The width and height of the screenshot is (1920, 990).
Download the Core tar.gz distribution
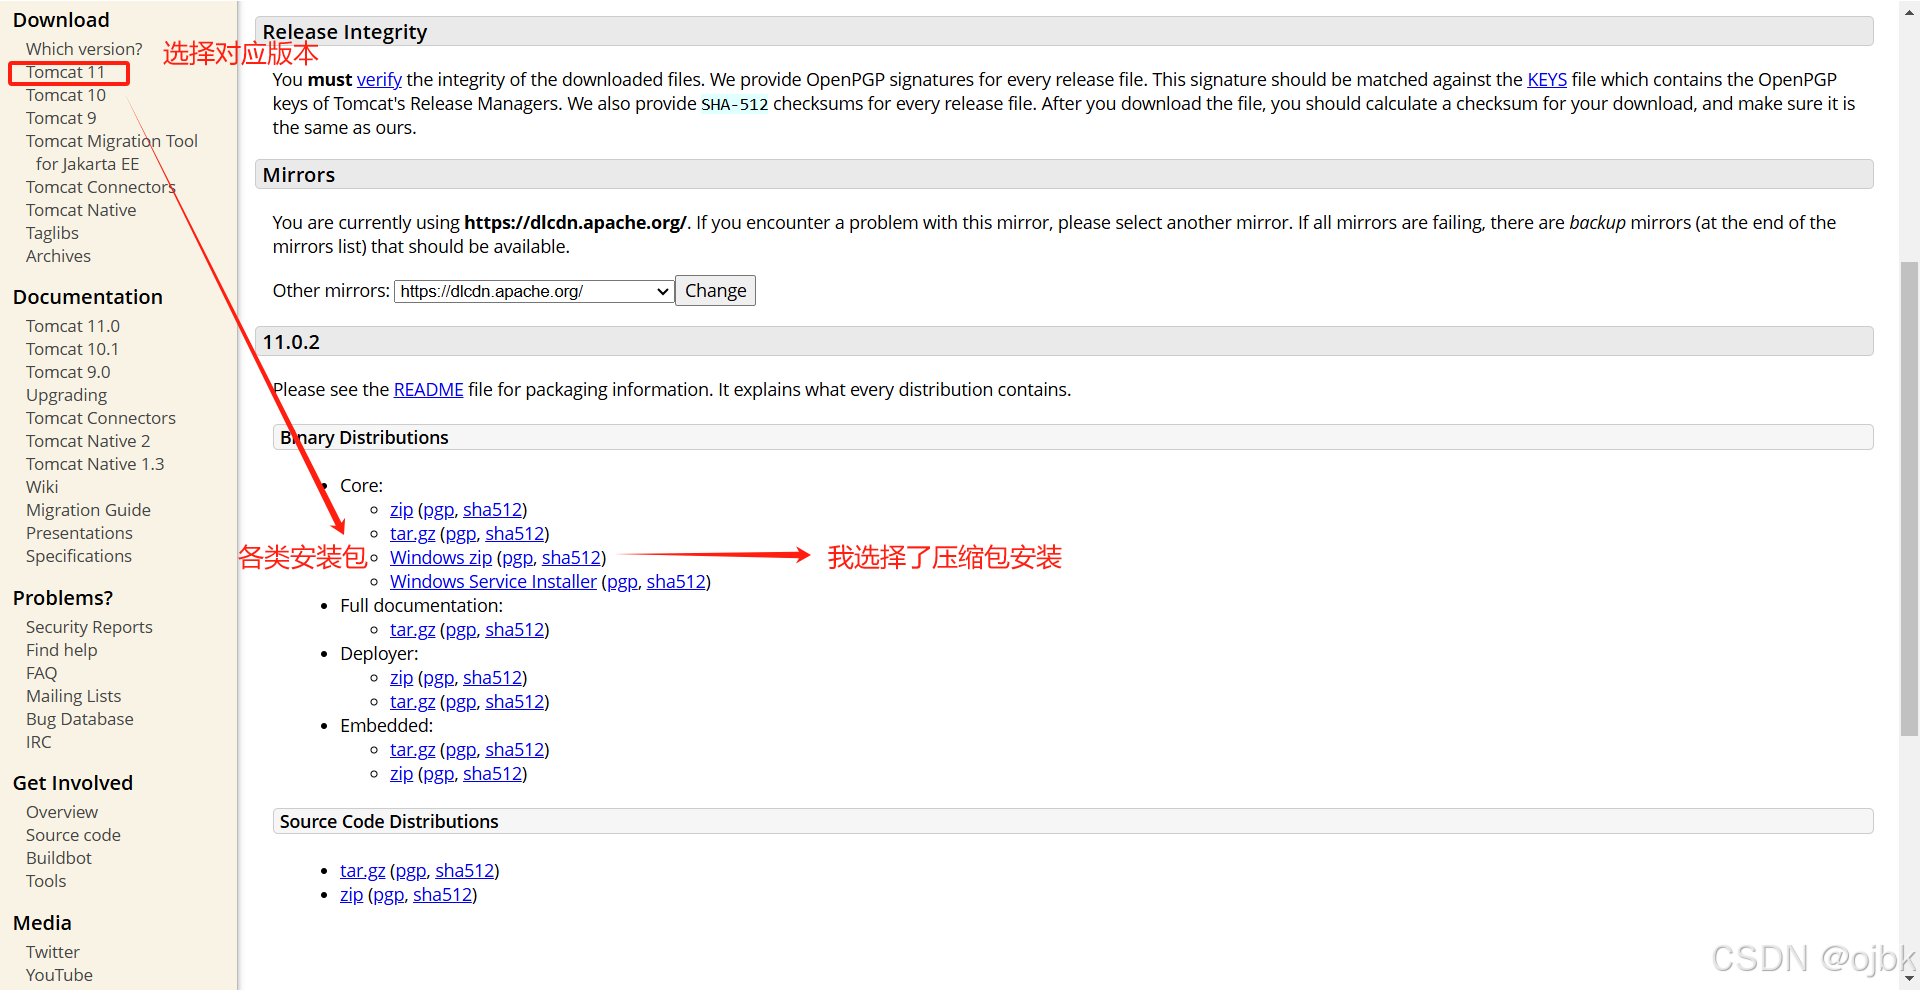pos(412,534)
